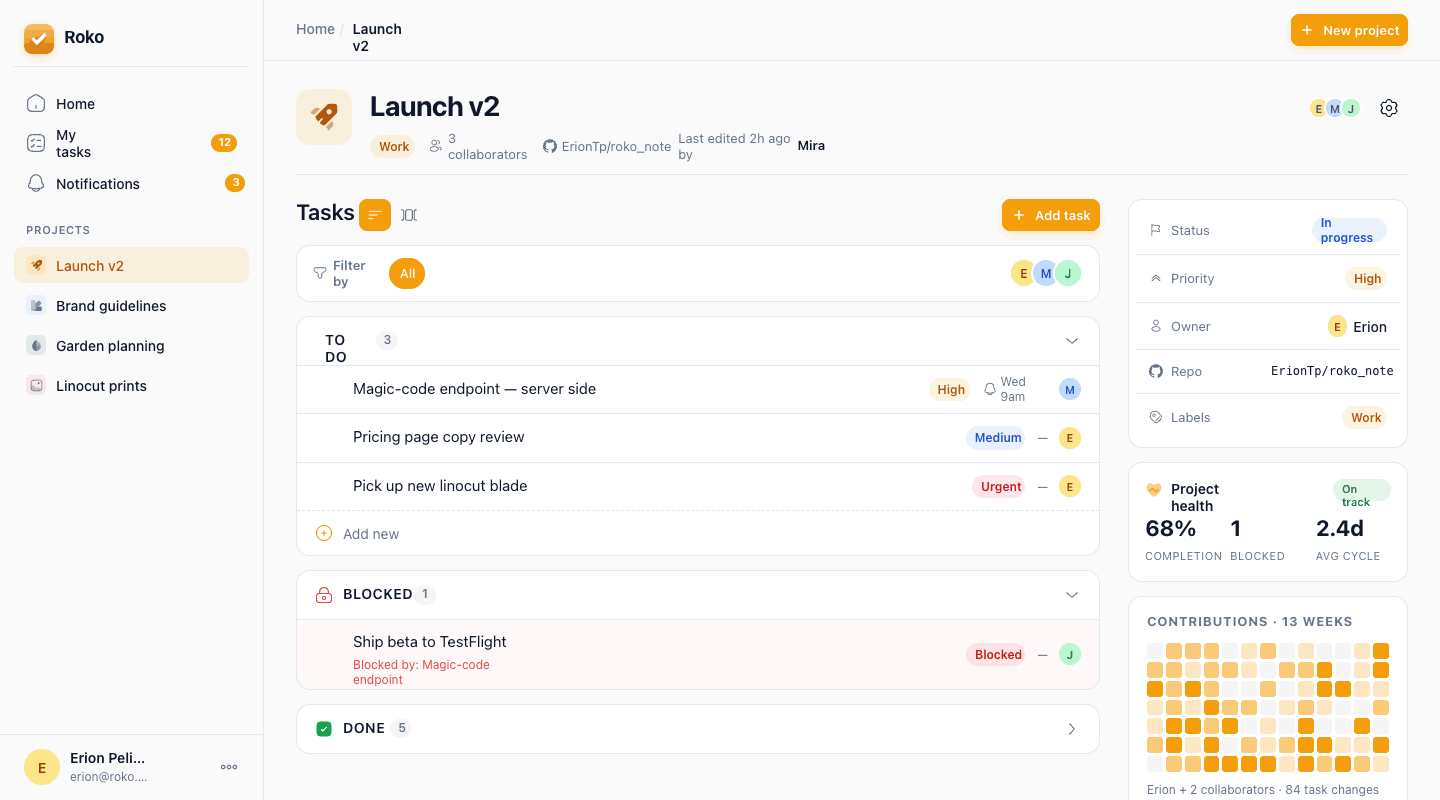Open High priority badge on Magic-code task
1440x800 pixels.
point(950,390)
